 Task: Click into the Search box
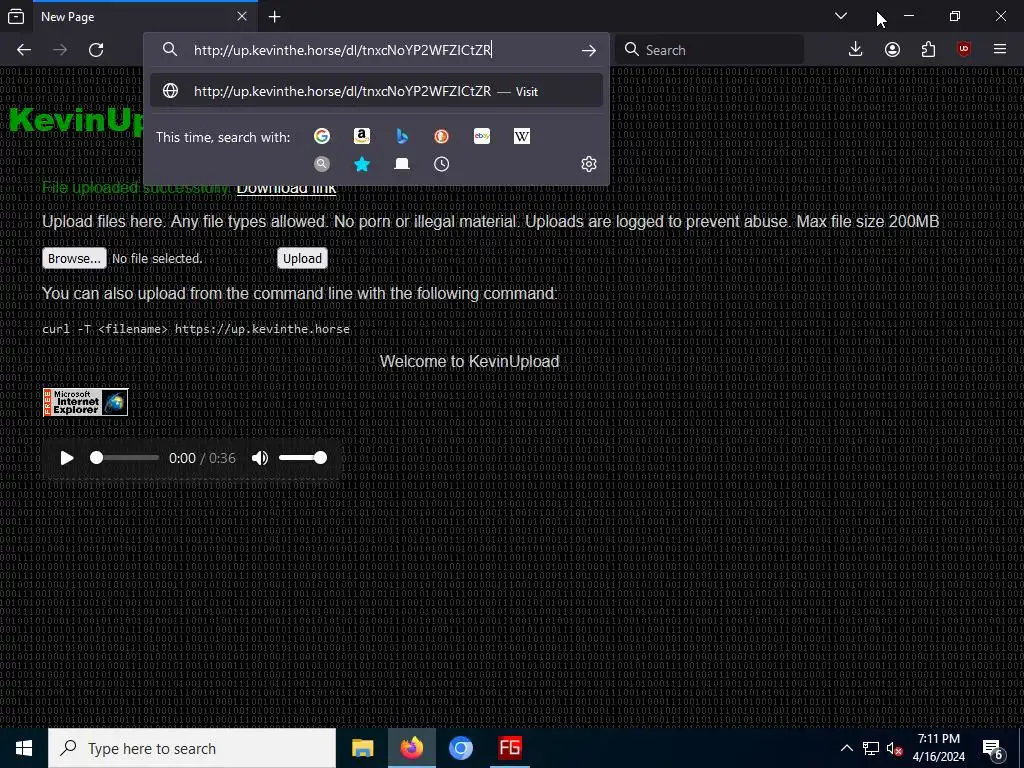(709, 50)
